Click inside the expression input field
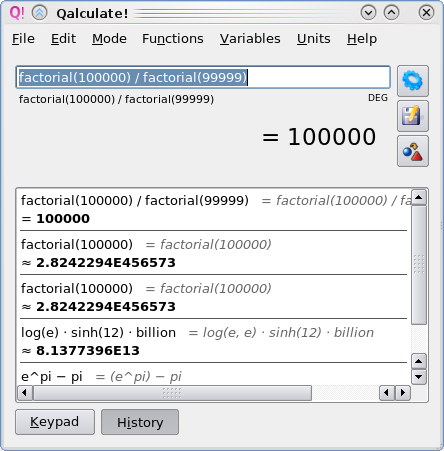Image resolution: width=444 pixels, height=451 pixels. point(203,77)
